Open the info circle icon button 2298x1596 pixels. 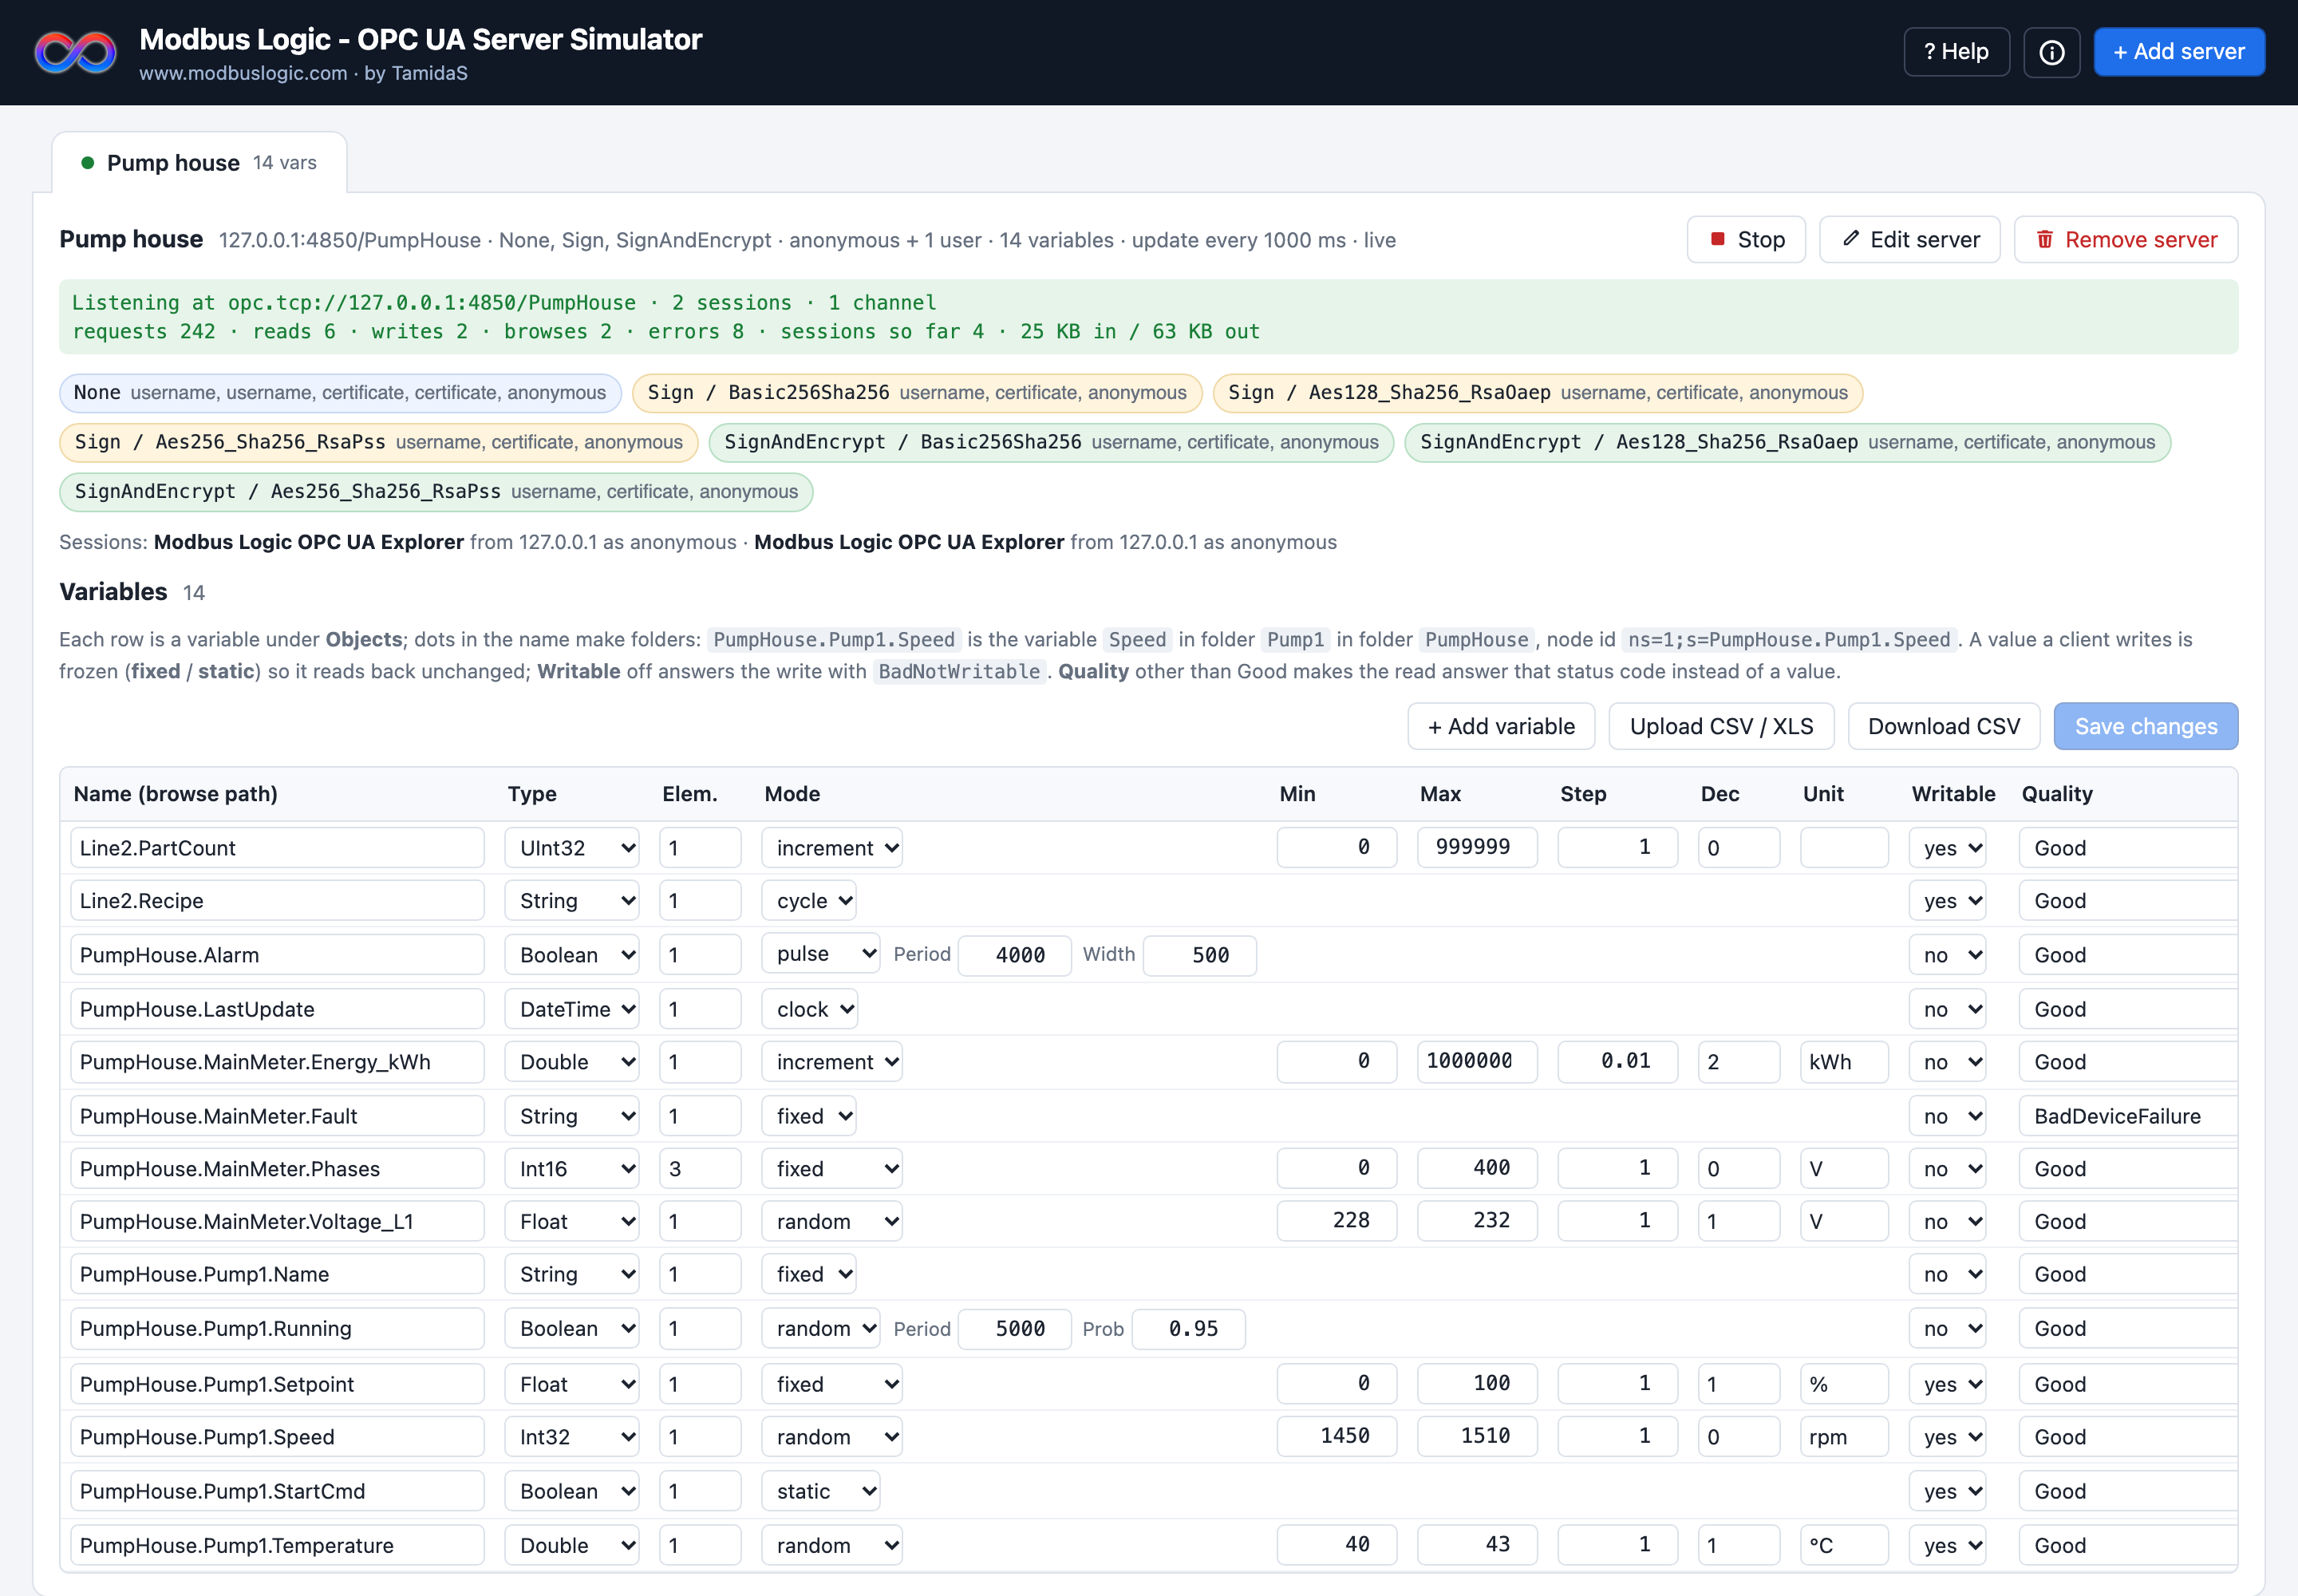click(2051, 52)
